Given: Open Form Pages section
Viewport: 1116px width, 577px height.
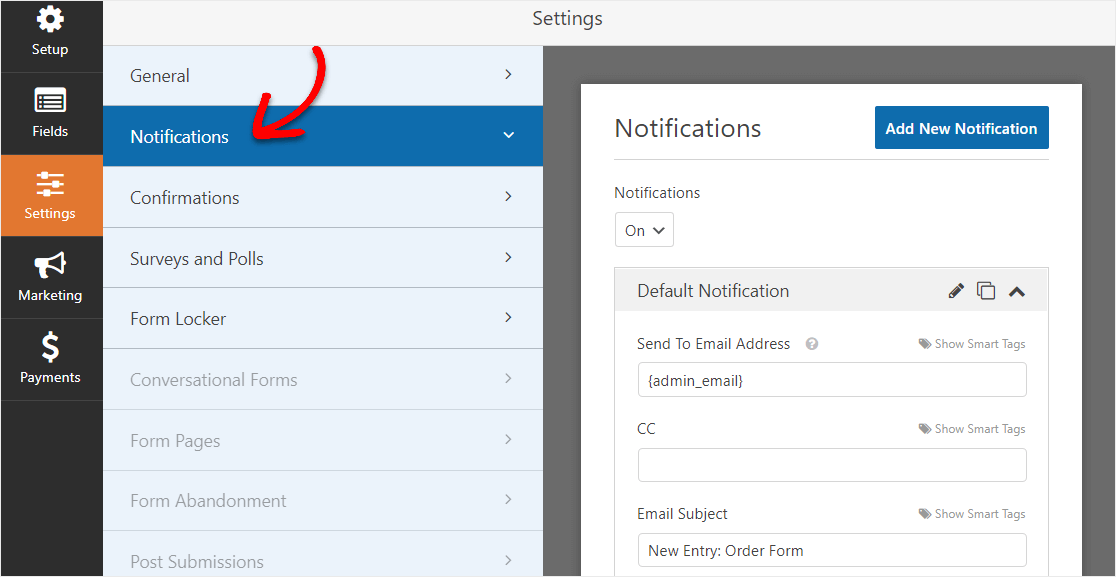Looking at the screenshot, I should click(322, 440).
